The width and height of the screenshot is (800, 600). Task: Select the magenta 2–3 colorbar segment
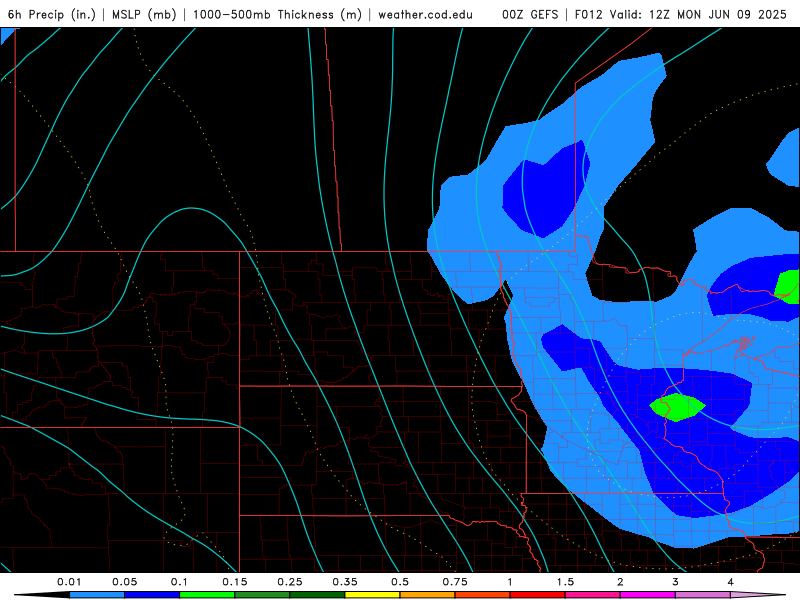(648, 595)
